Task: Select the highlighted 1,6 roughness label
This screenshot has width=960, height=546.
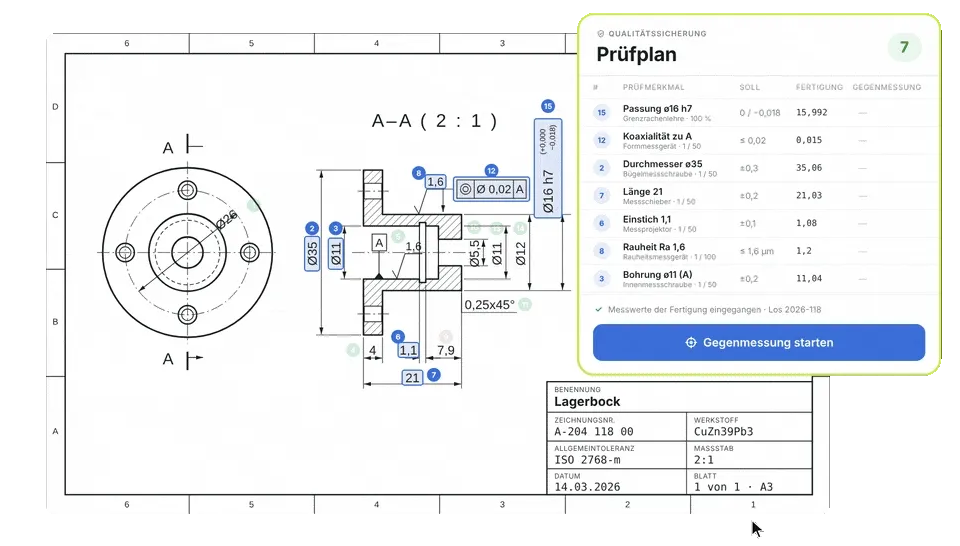Action: click(435, 182)
